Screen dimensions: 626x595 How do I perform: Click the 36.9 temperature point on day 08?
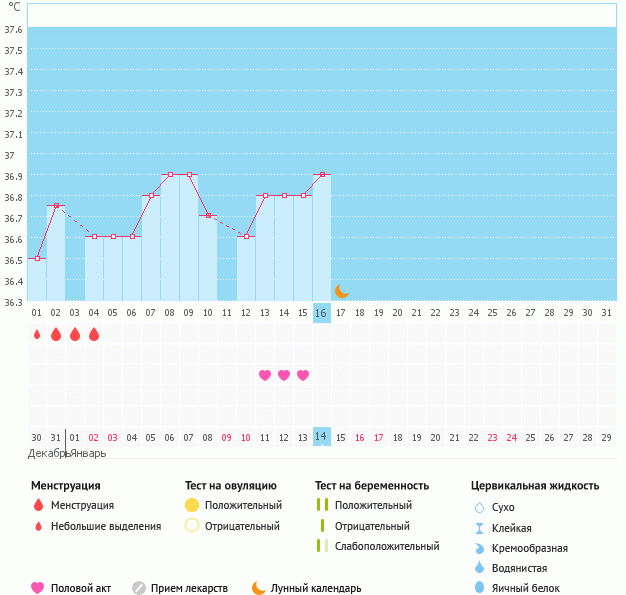[x=170, y=175]
